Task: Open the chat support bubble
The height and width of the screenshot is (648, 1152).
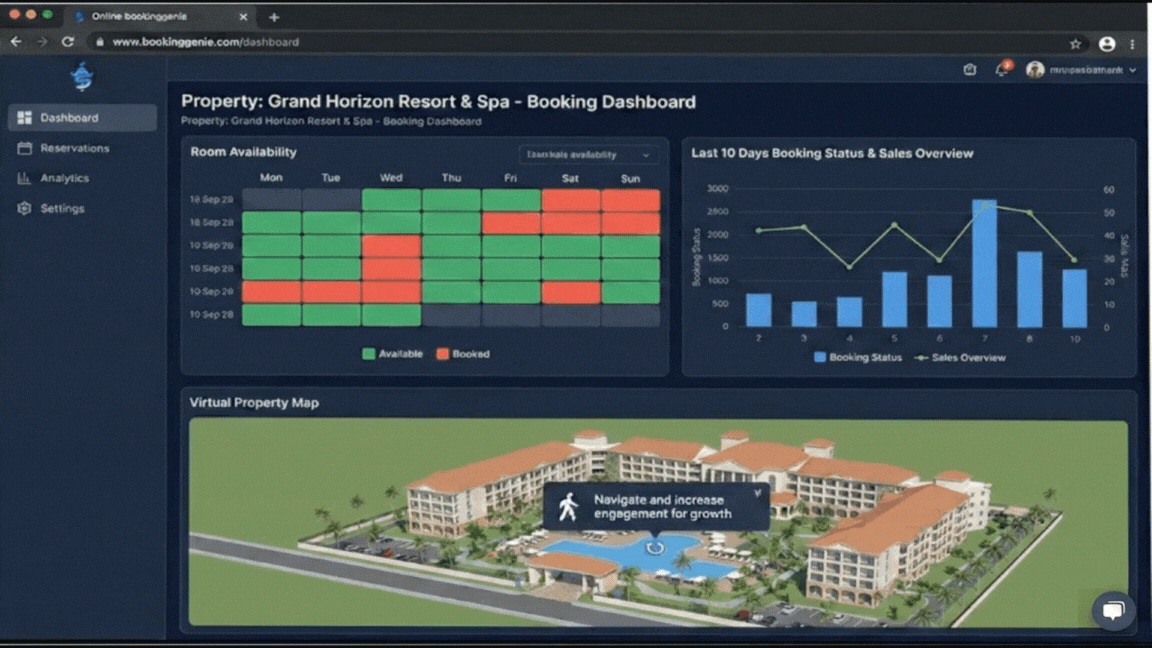Action: 1113,609
